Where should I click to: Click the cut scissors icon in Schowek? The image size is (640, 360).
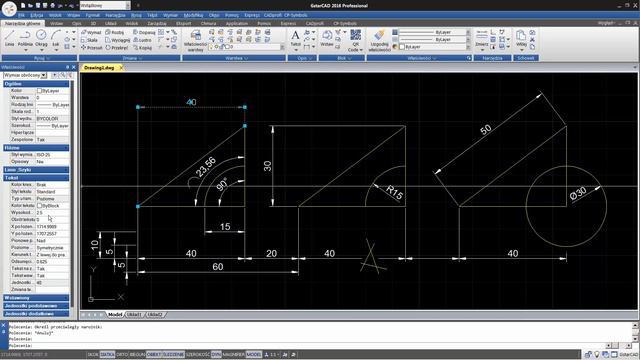coord(532,40)
